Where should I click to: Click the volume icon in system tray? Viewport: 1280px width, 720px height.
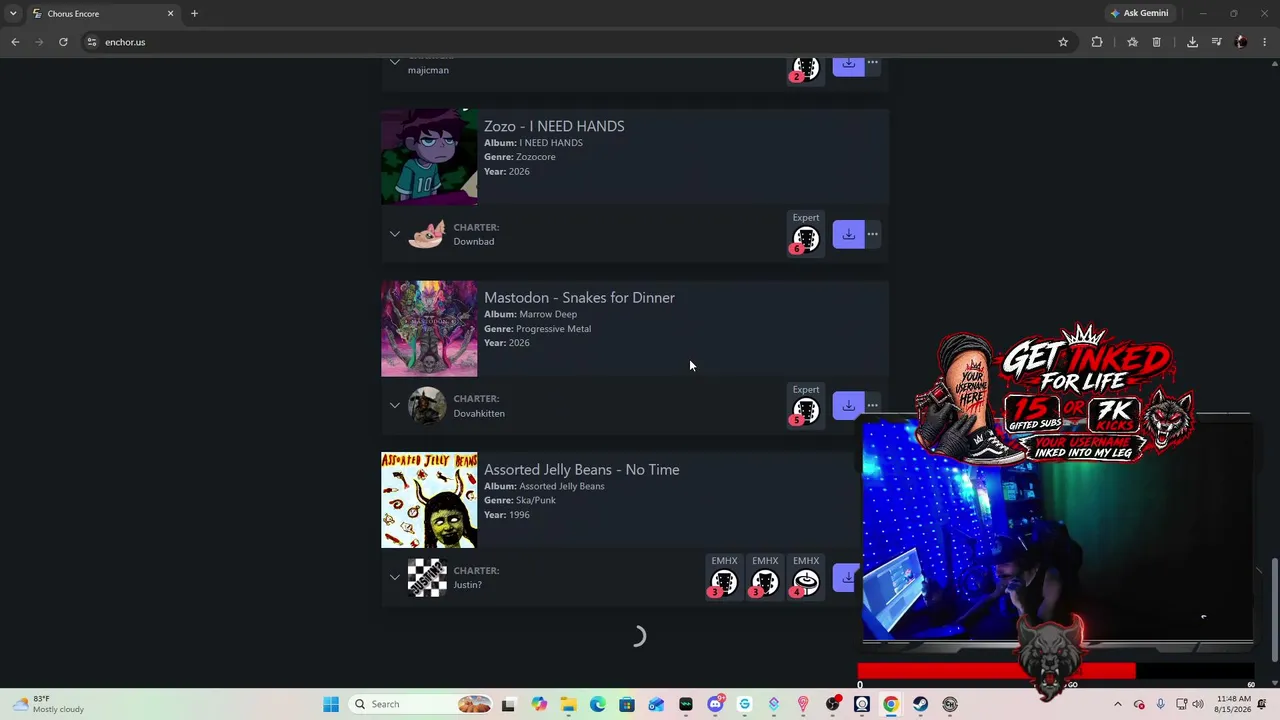tap(1198, 704)
